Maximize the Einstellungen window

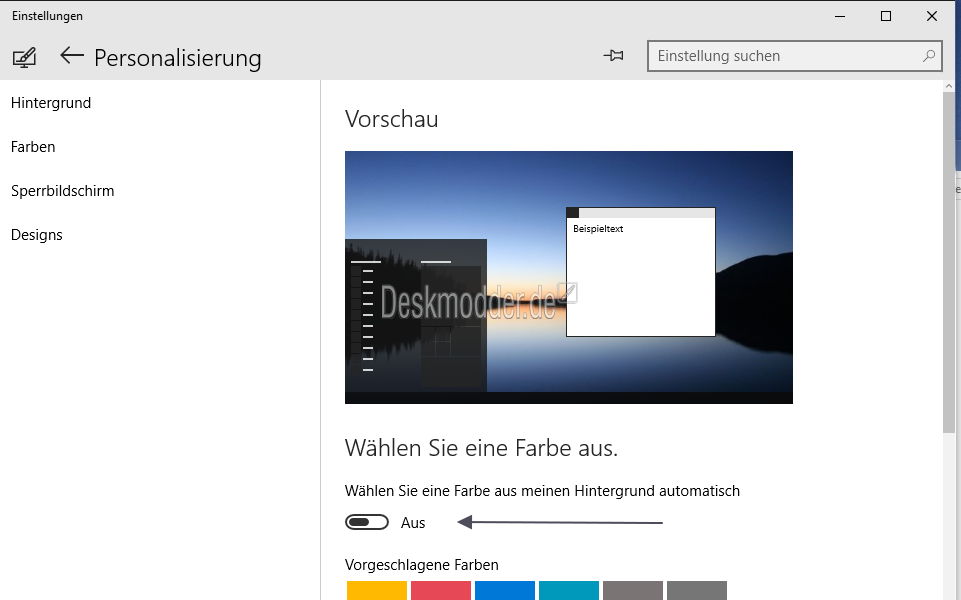[x=886, y=17]
